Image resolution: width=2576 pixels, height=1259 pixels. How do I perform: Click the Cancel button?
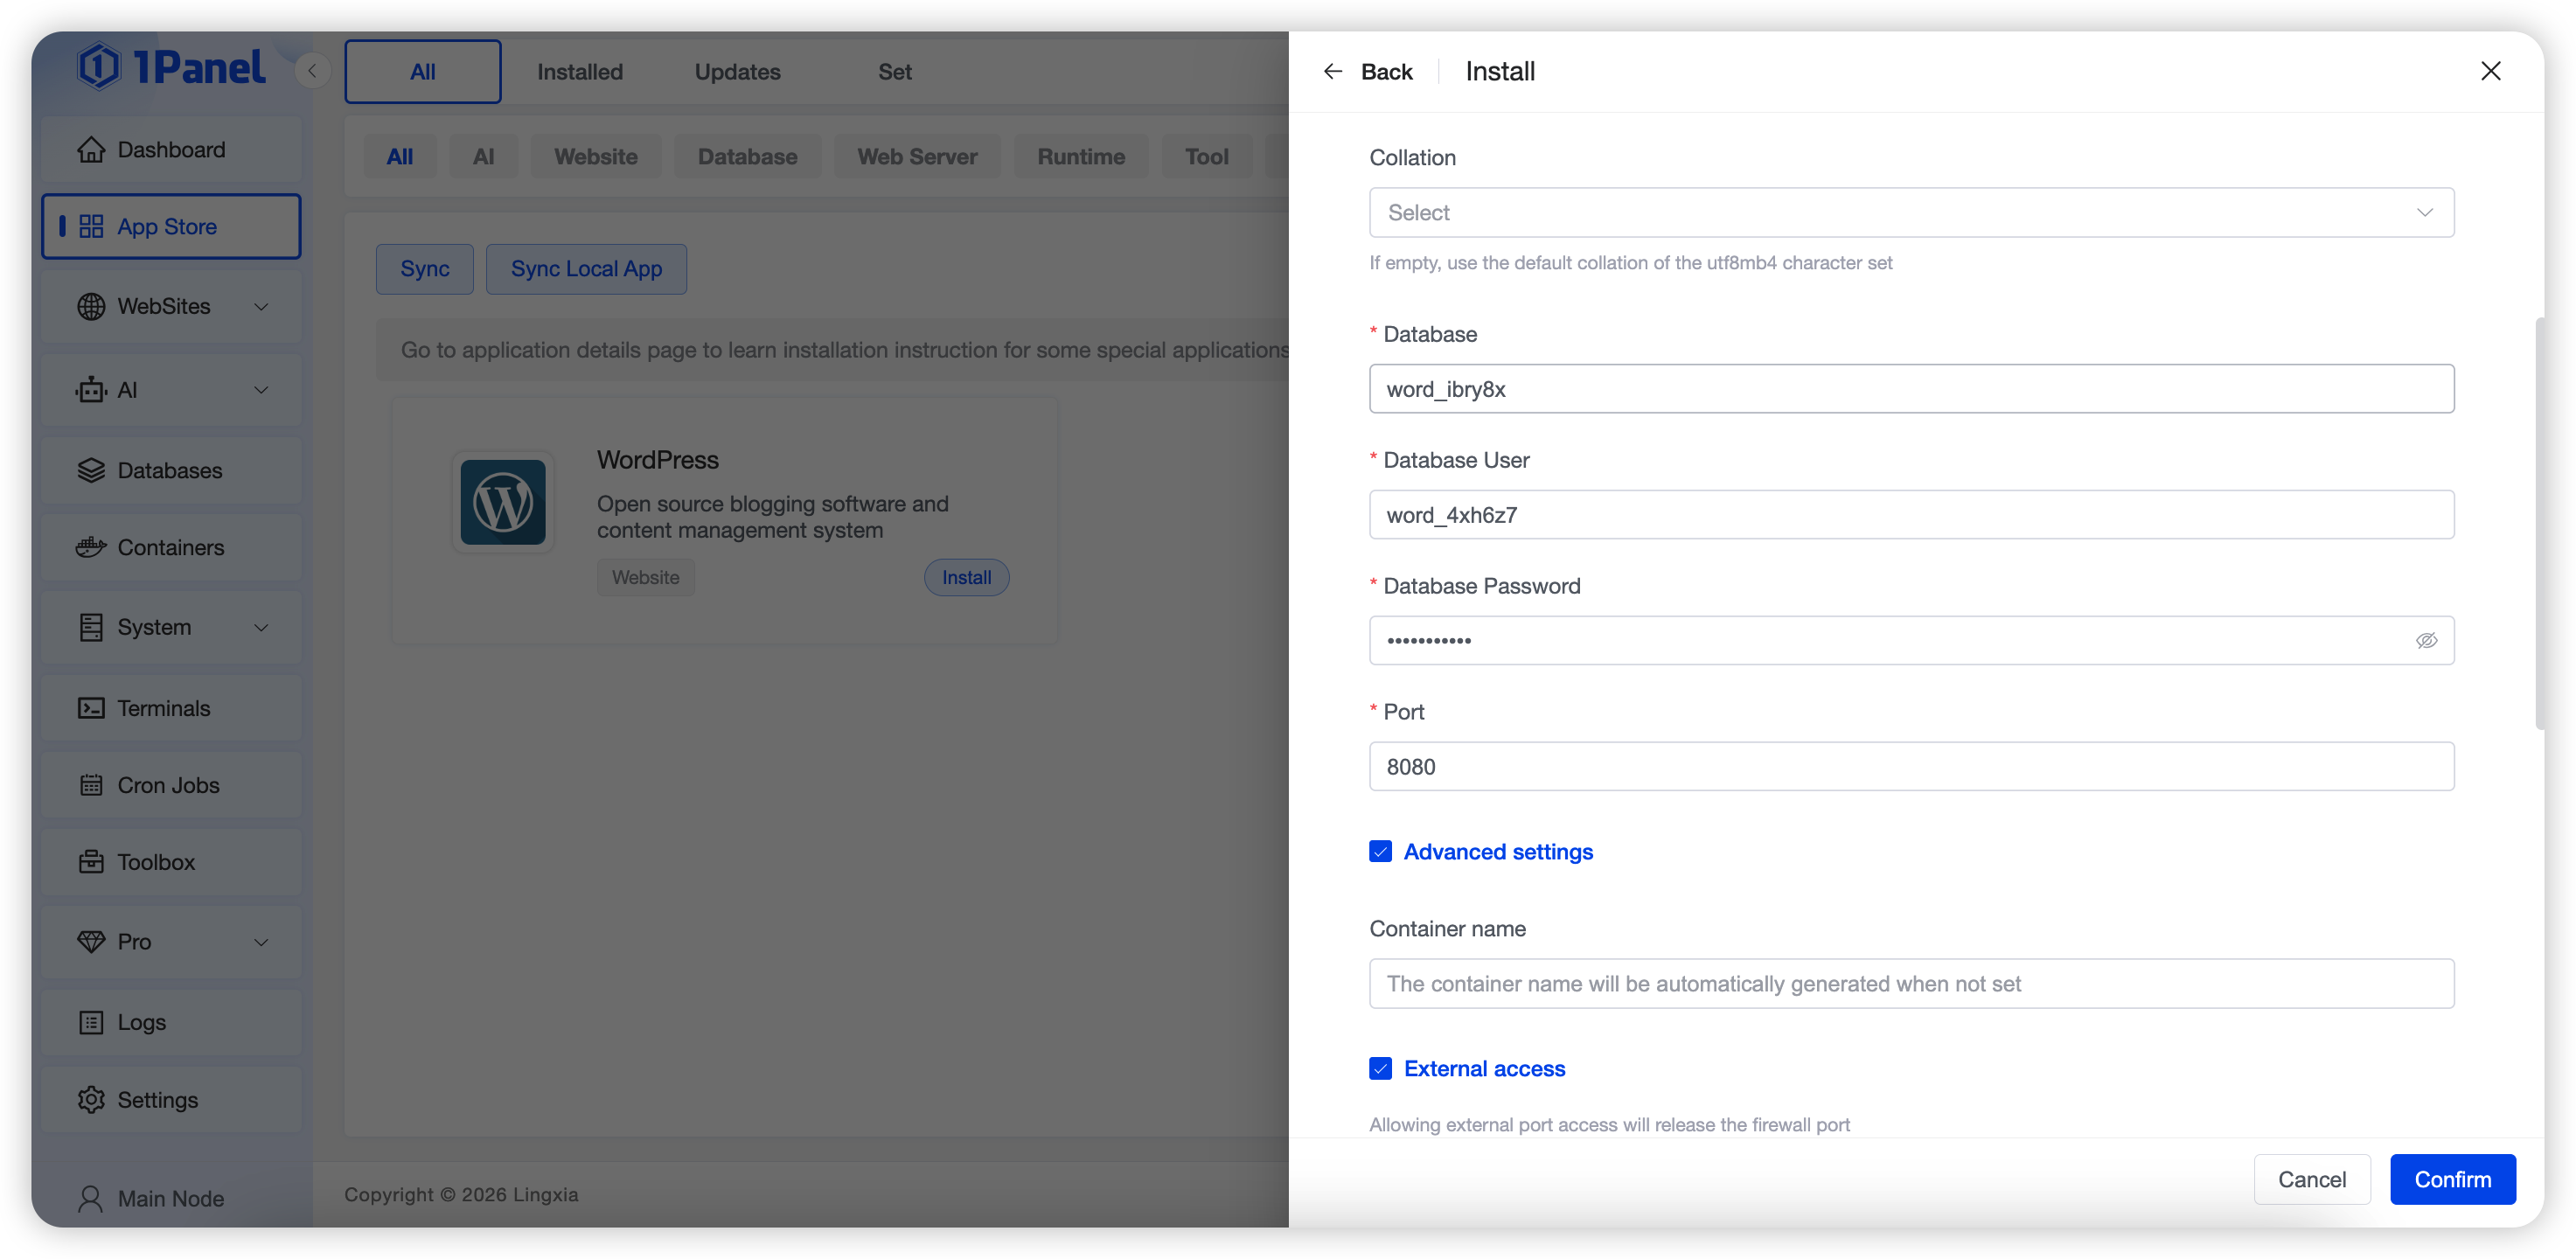[2311, 1180]
